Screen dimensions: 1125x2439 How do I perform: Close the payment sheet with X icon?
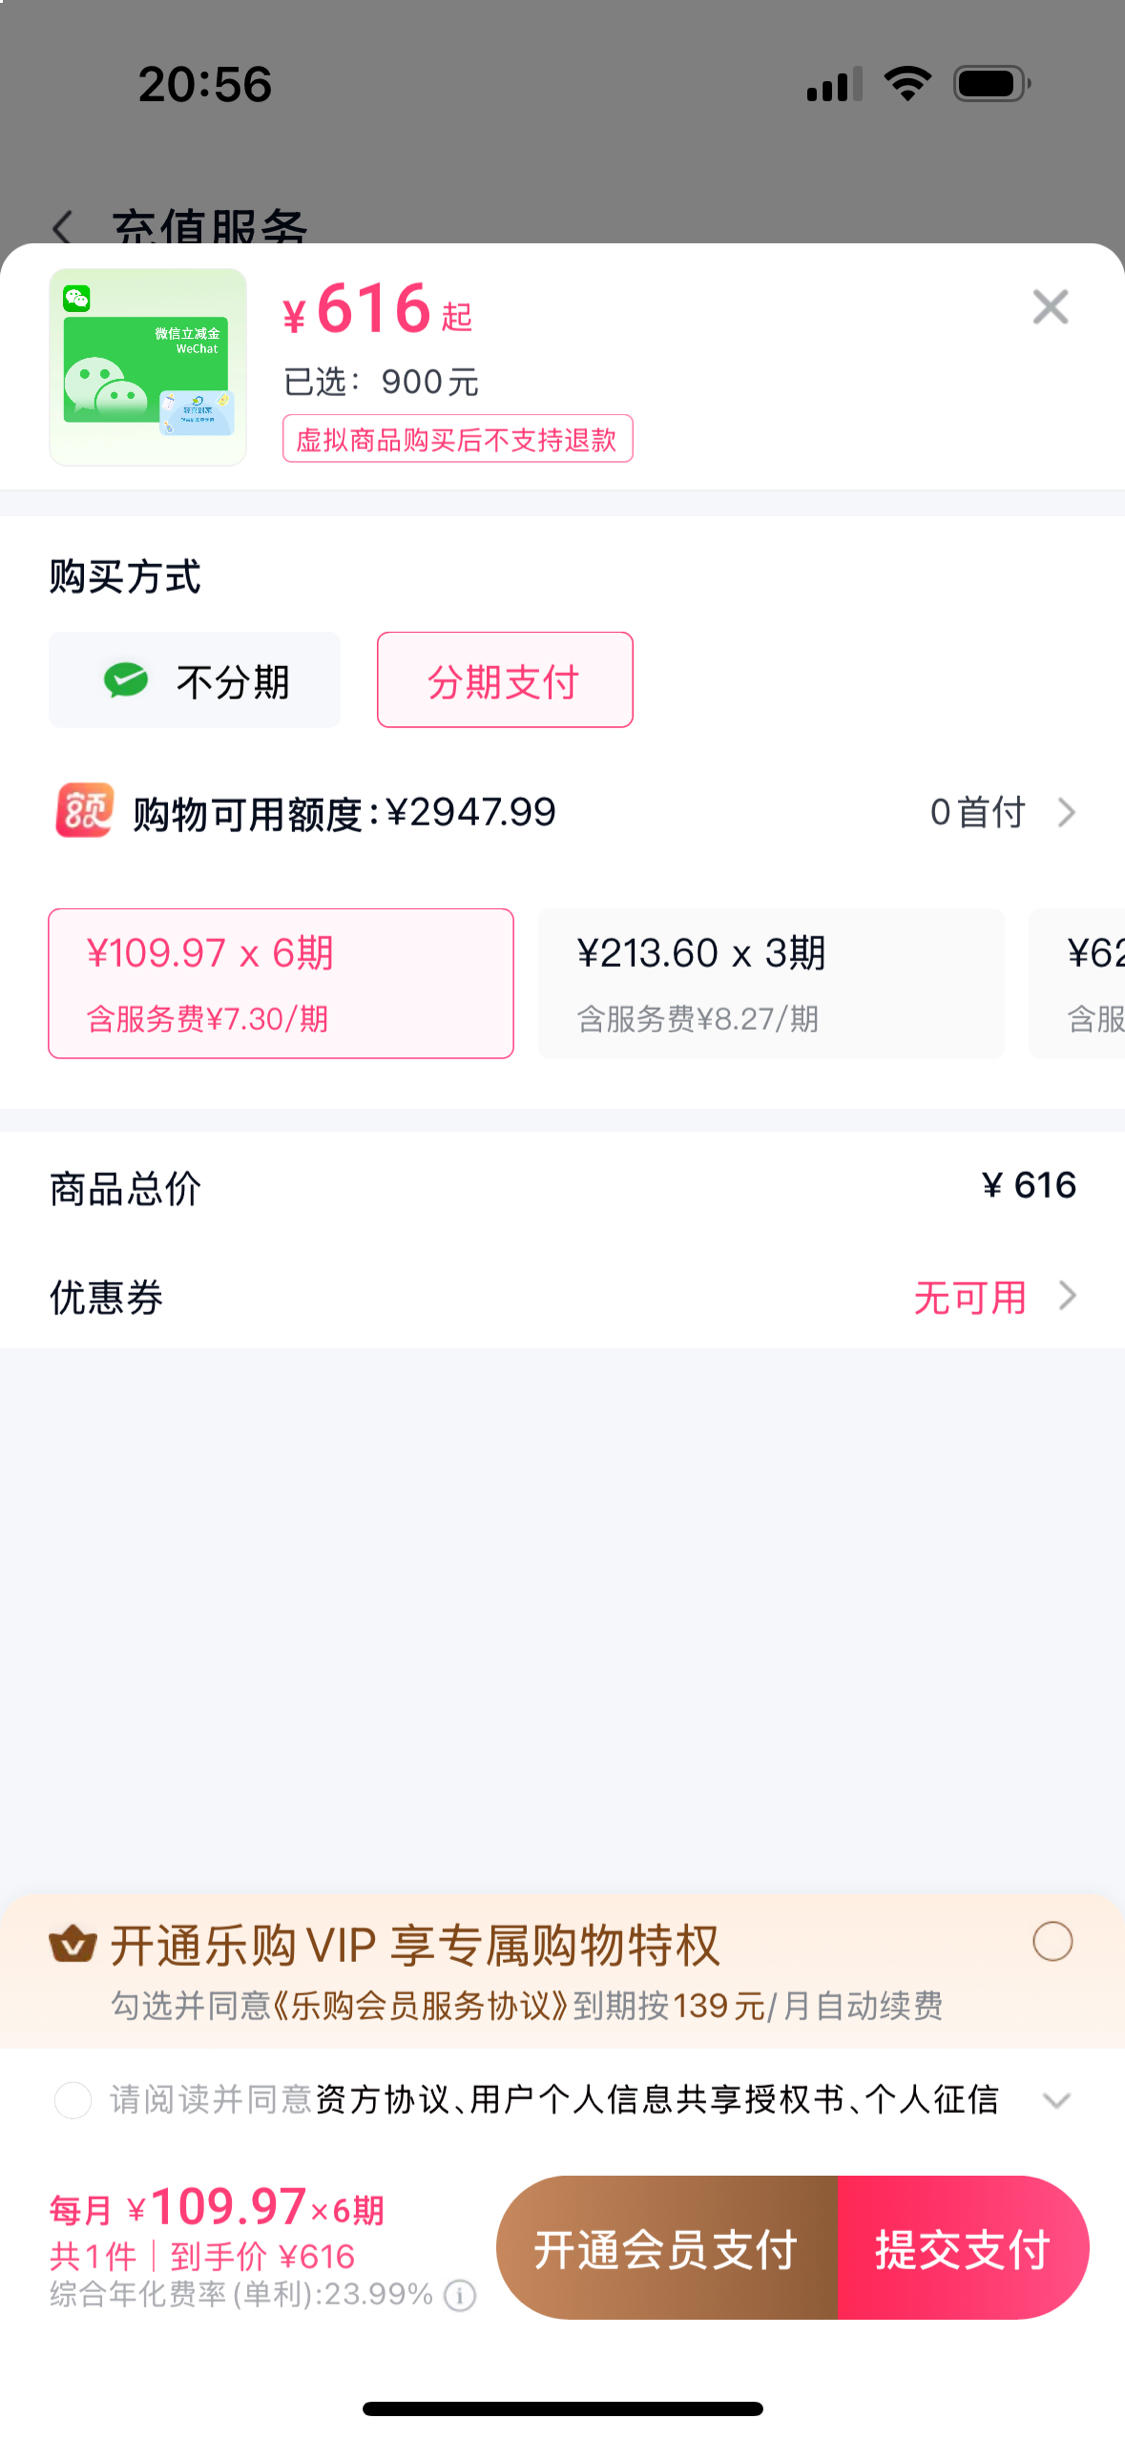pos(1050,307)
